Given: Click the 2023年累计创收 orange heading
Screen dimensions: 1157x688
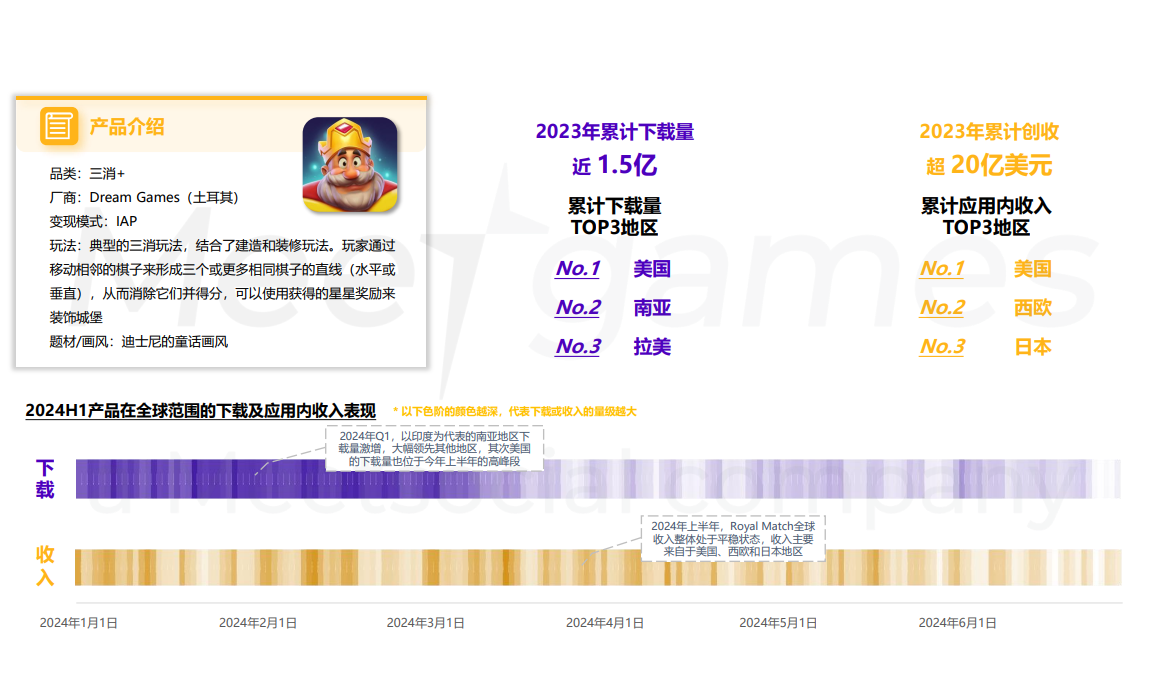Looking at the screenshot, I should [x=989, y=132].
